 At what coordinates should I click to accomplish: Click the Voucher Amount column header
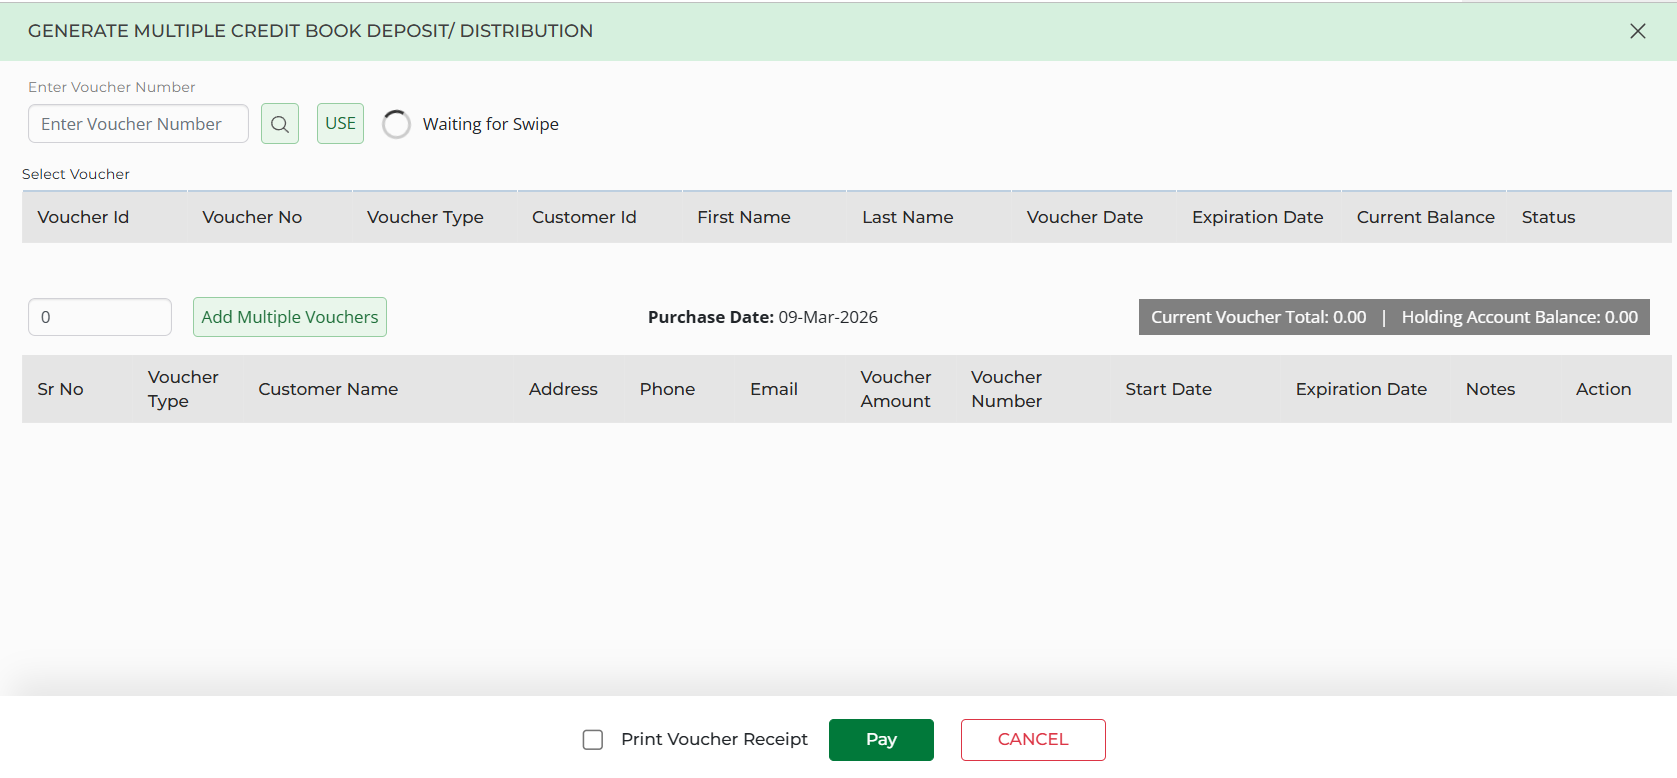tap(895, 389)
